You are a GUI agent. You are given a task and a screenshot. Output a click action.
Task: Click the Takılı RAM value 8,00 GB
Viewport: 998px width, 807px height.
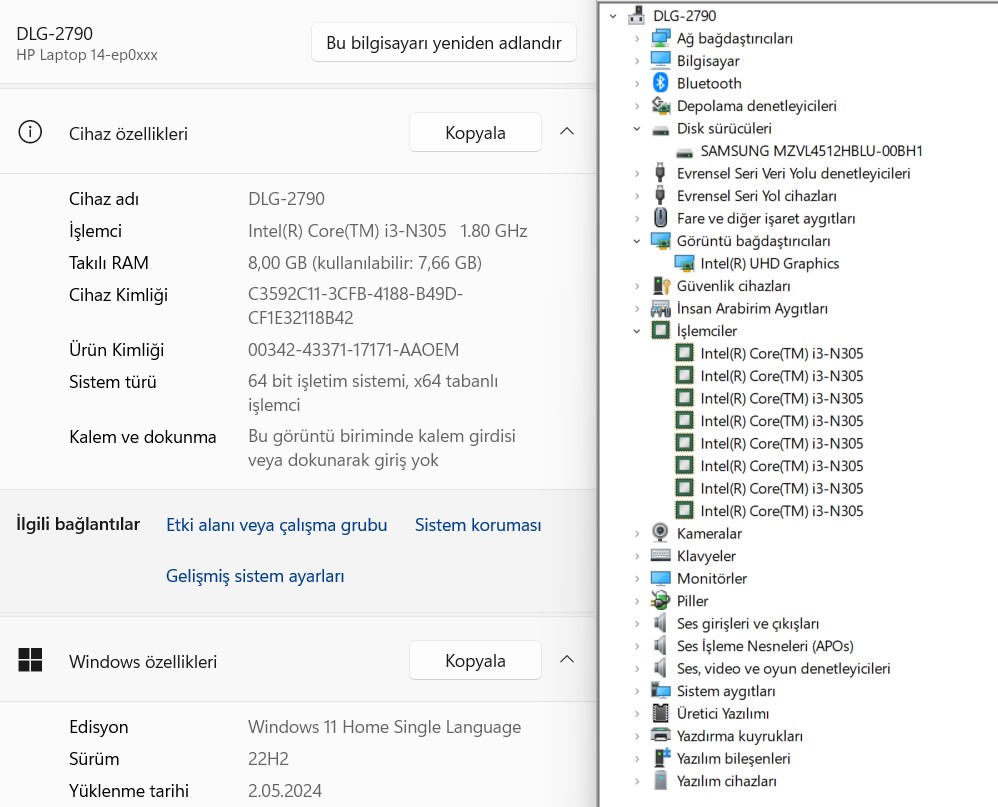tap(365, 262)
